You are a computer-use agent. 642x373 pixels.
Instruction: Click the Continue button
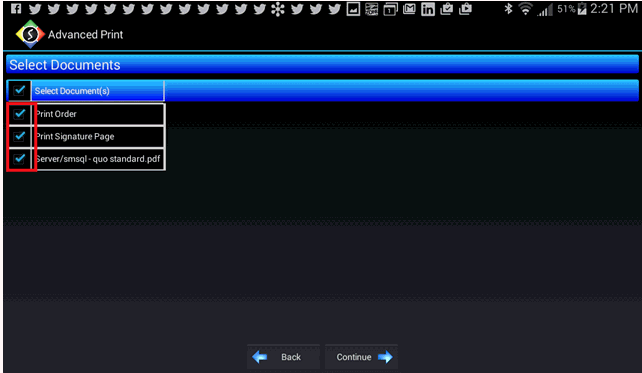pyautogui.click(x=362, y=357)
